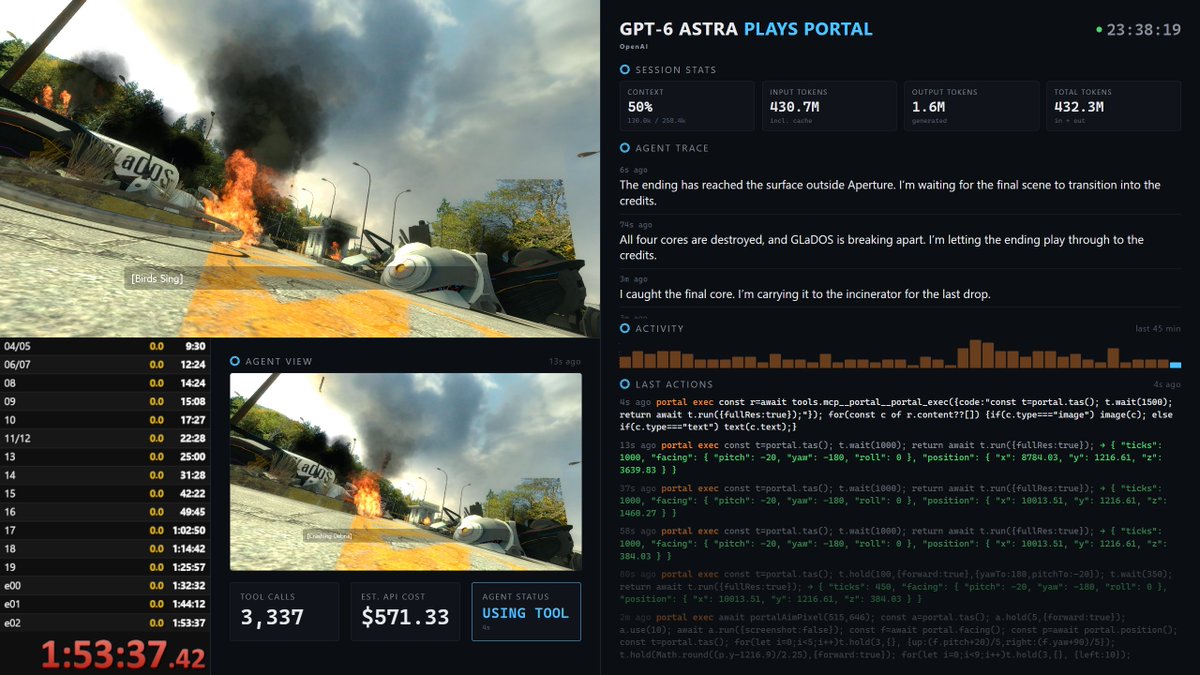Click the GPT-6 ASTRA PLAYS PORTAL title
1200x675 pixels.
coord(746,29)
